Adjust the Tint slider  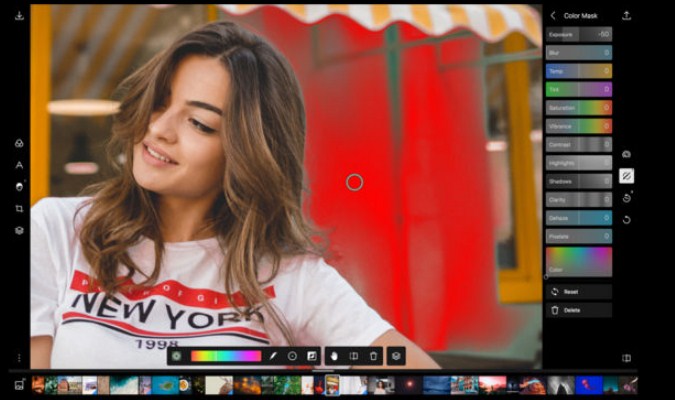pyautogui.click(x=579, y=90)
